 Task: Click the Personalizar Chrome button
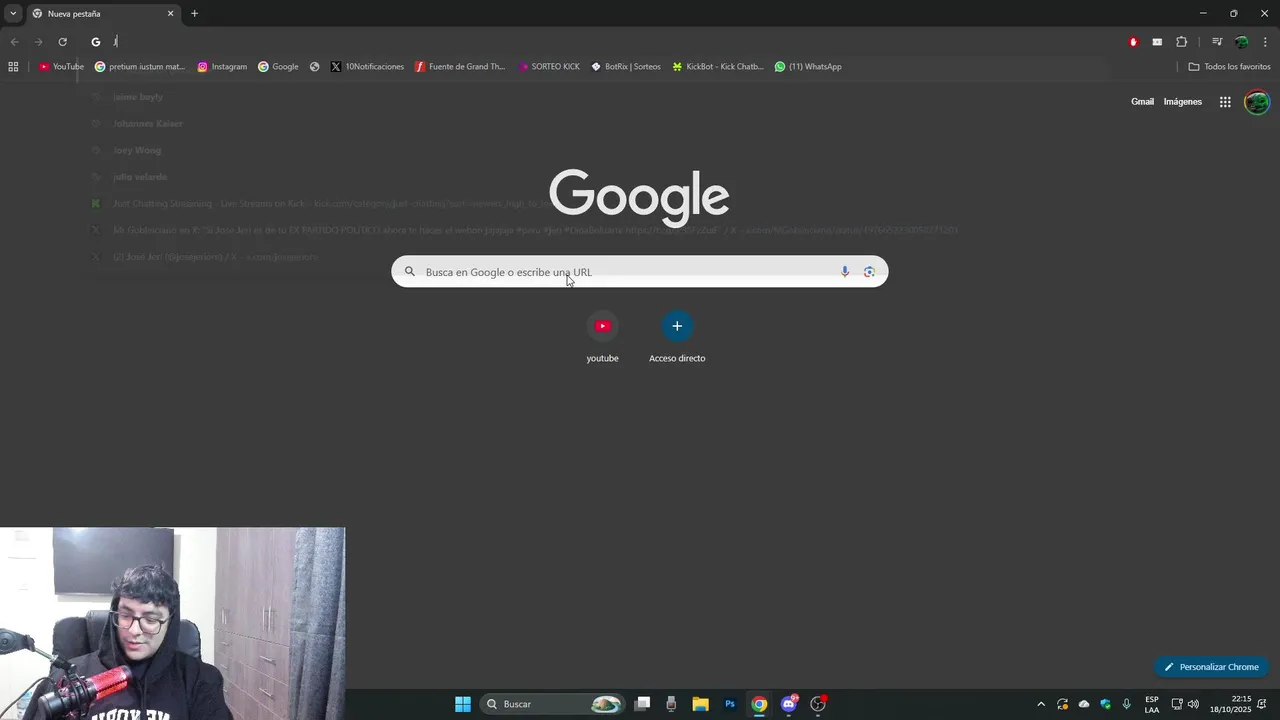[x=1211, y=667]
